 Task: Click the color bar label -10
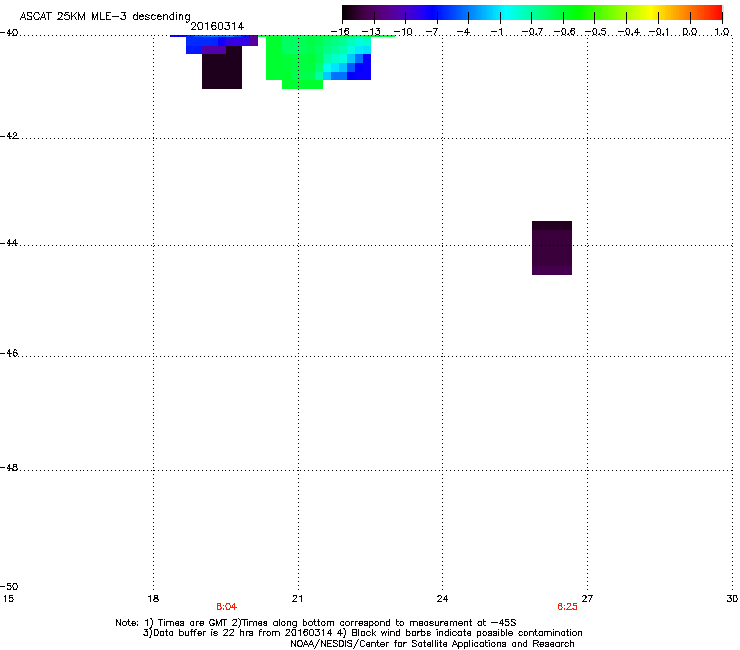(403, 32)
